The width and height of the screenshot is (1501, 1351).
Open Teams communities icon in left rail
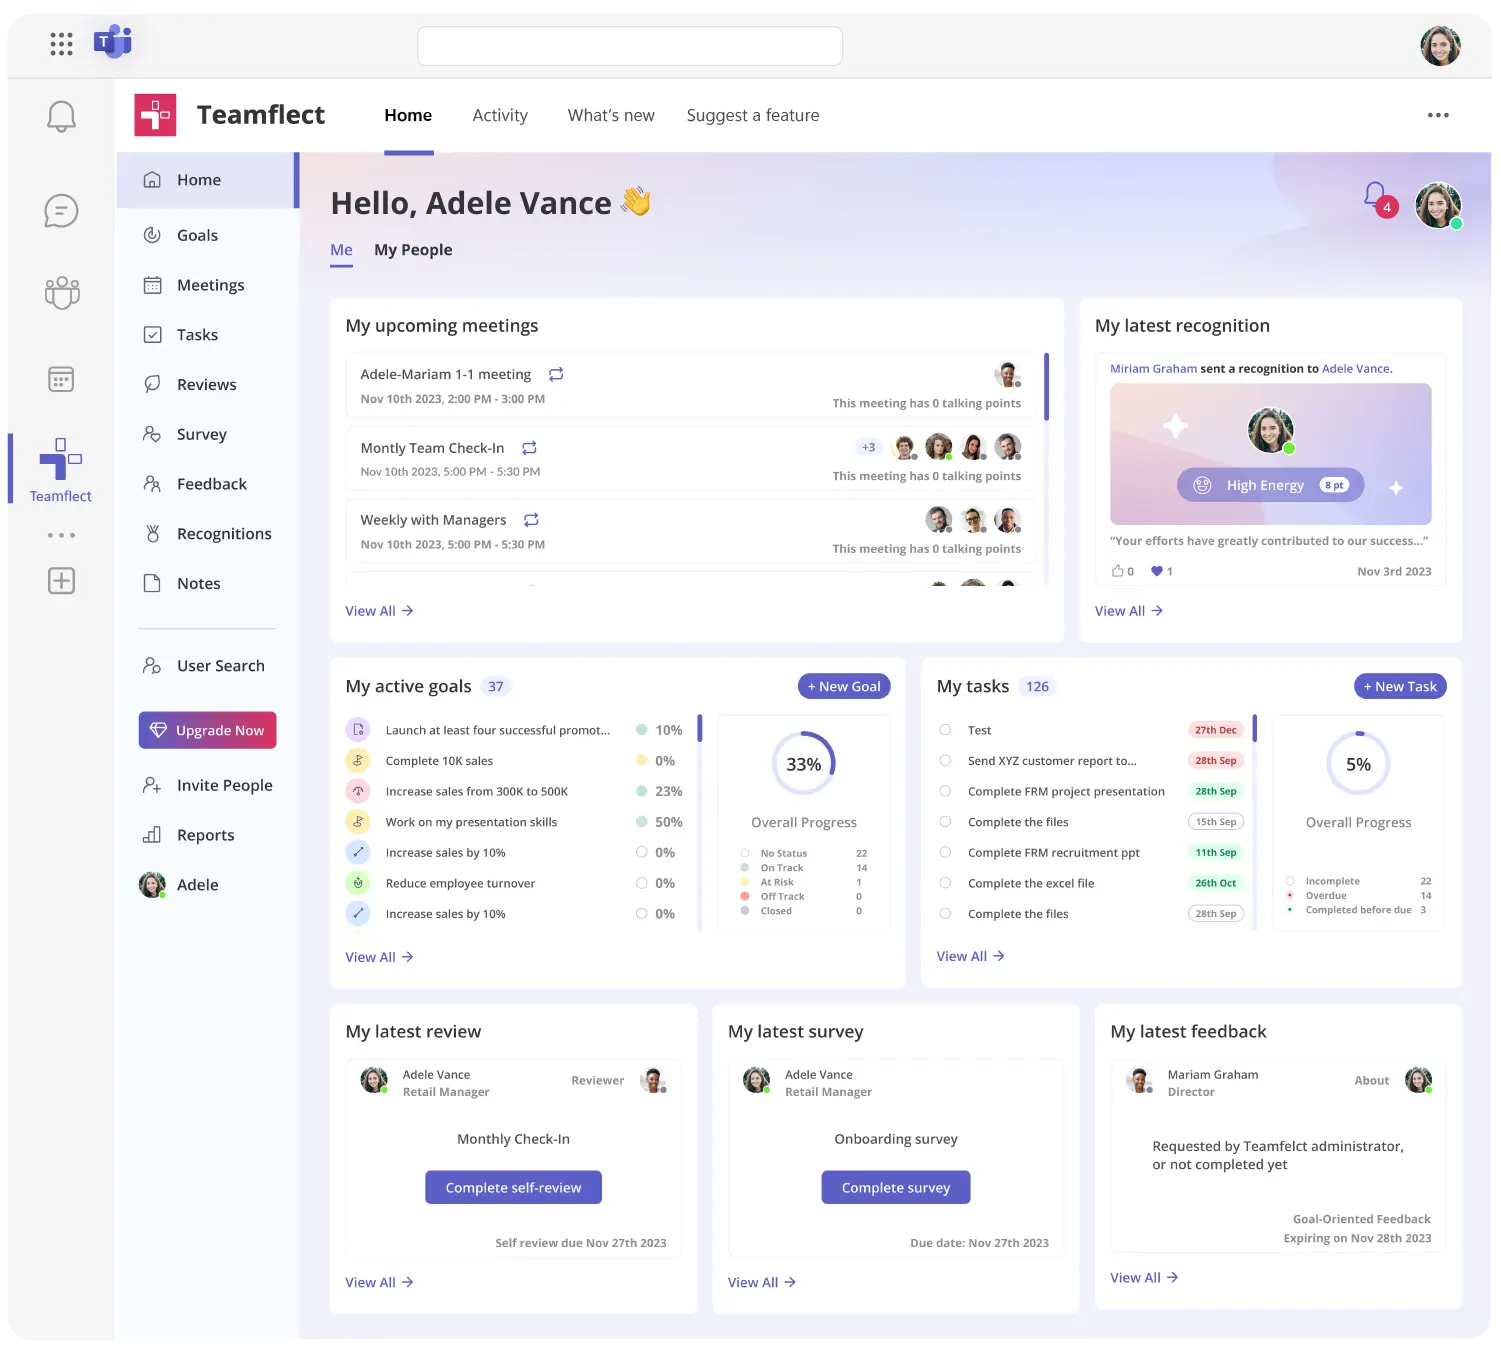coord(61,292)
